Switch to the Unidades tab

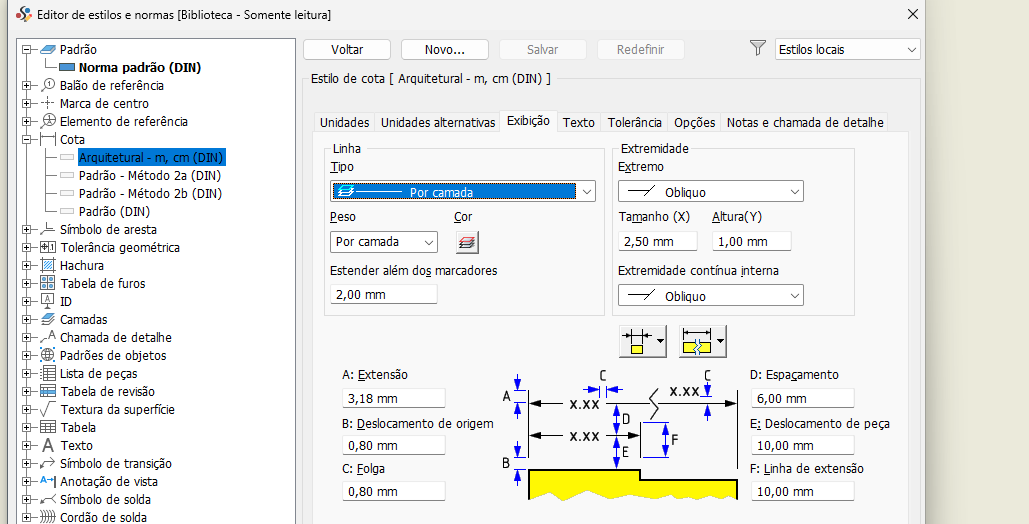[345, 122]
